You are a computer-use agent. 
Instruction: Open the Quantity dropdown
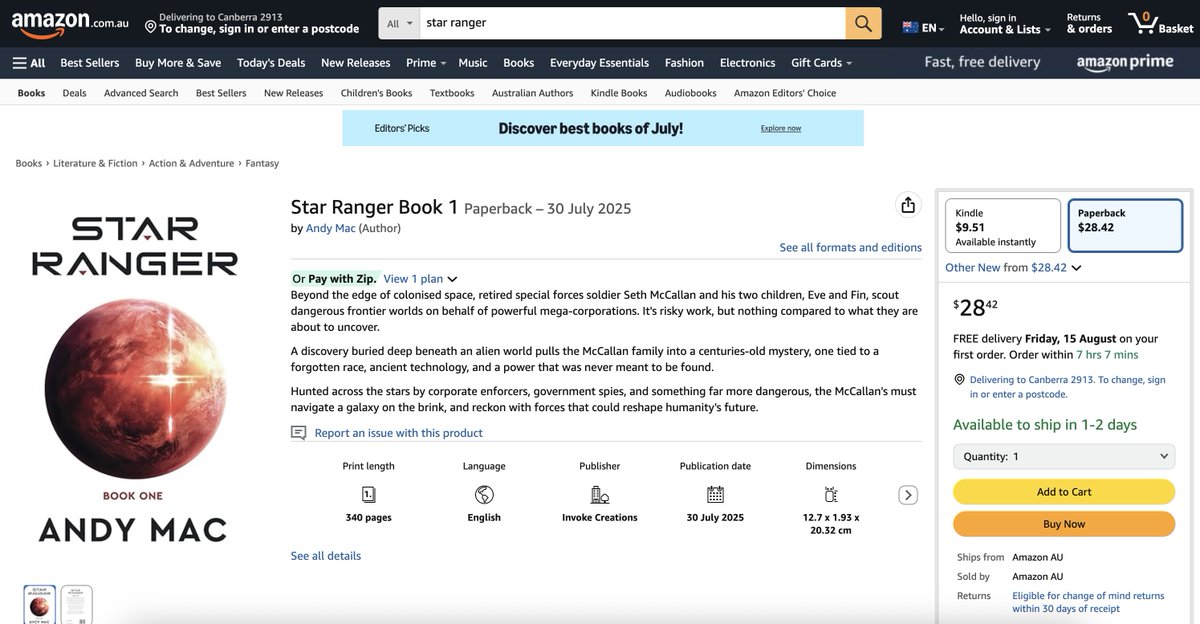(1063, 456)
